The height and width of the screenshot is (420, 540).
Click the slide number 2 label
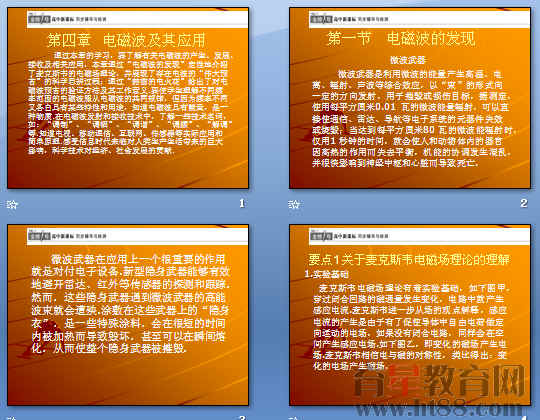524,203
